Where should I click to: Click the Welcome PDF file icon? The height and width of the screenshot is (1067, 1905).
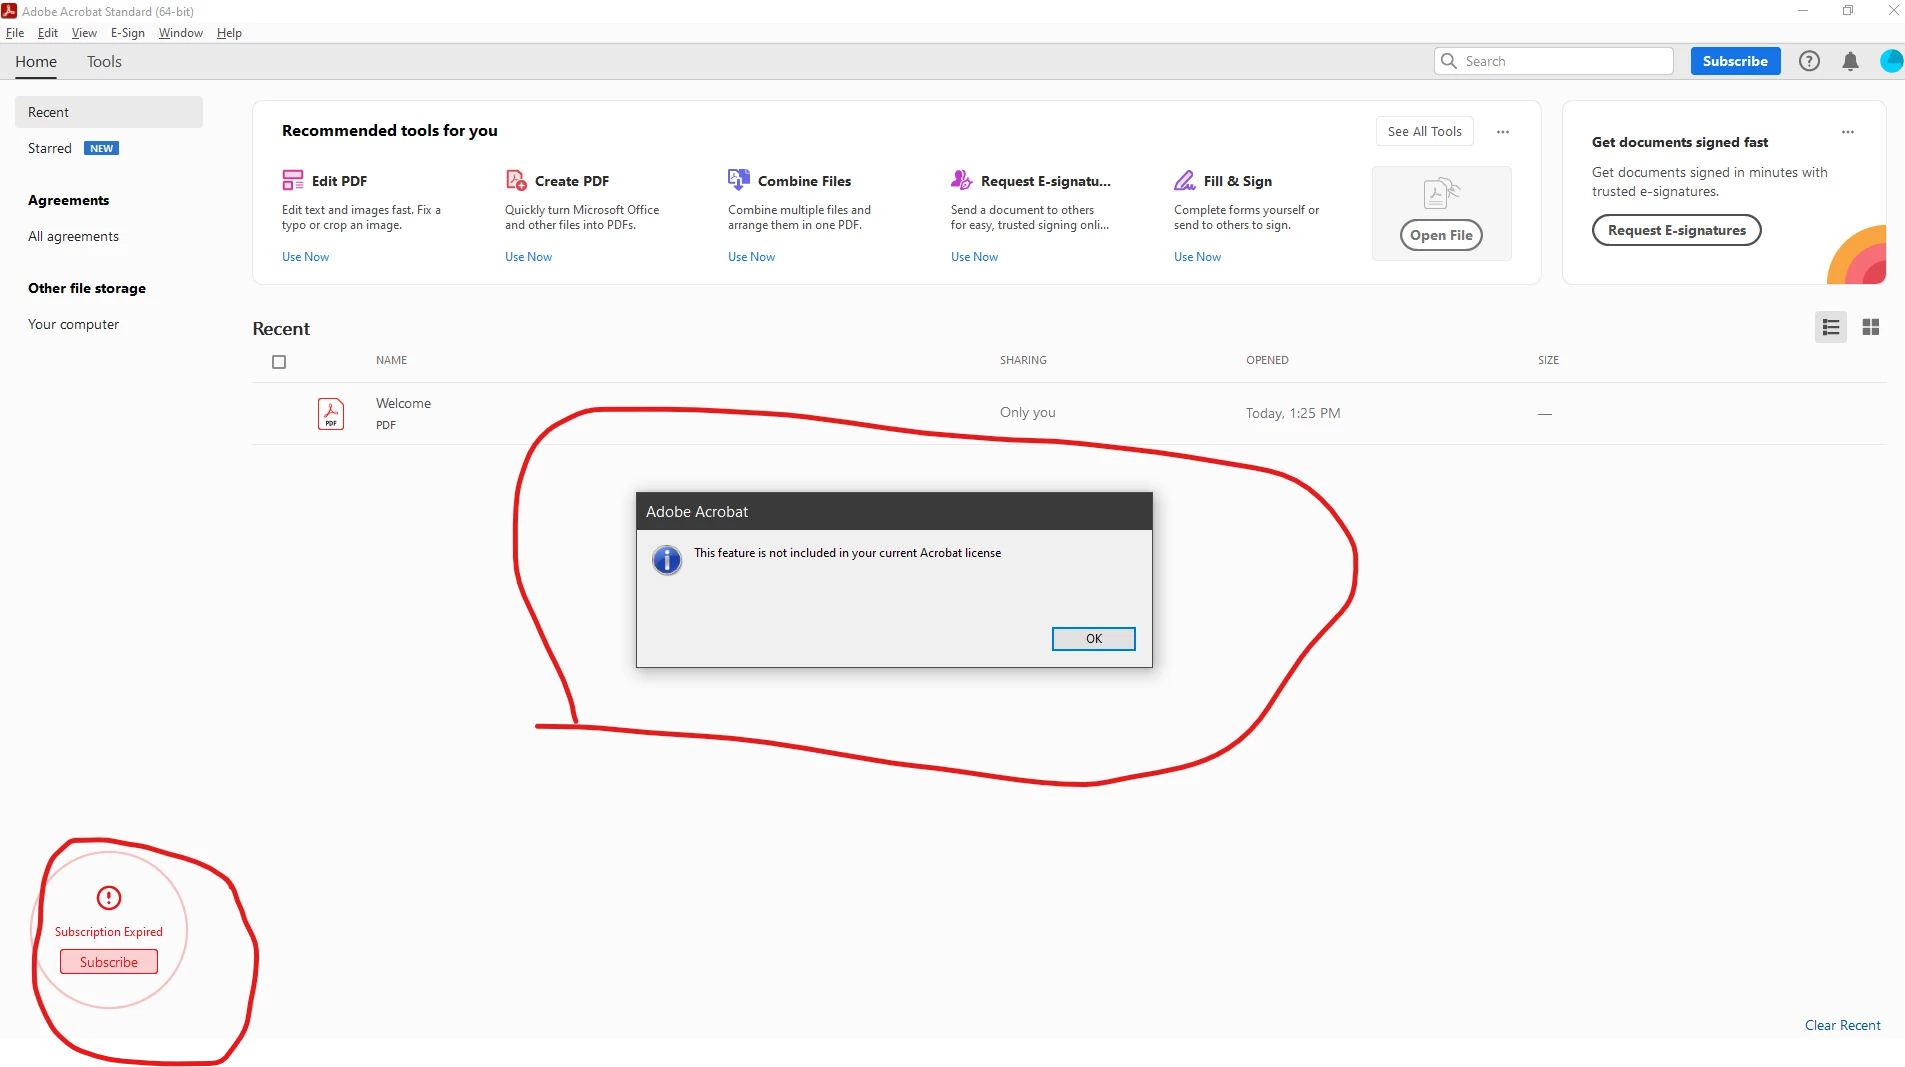[331, 413]
